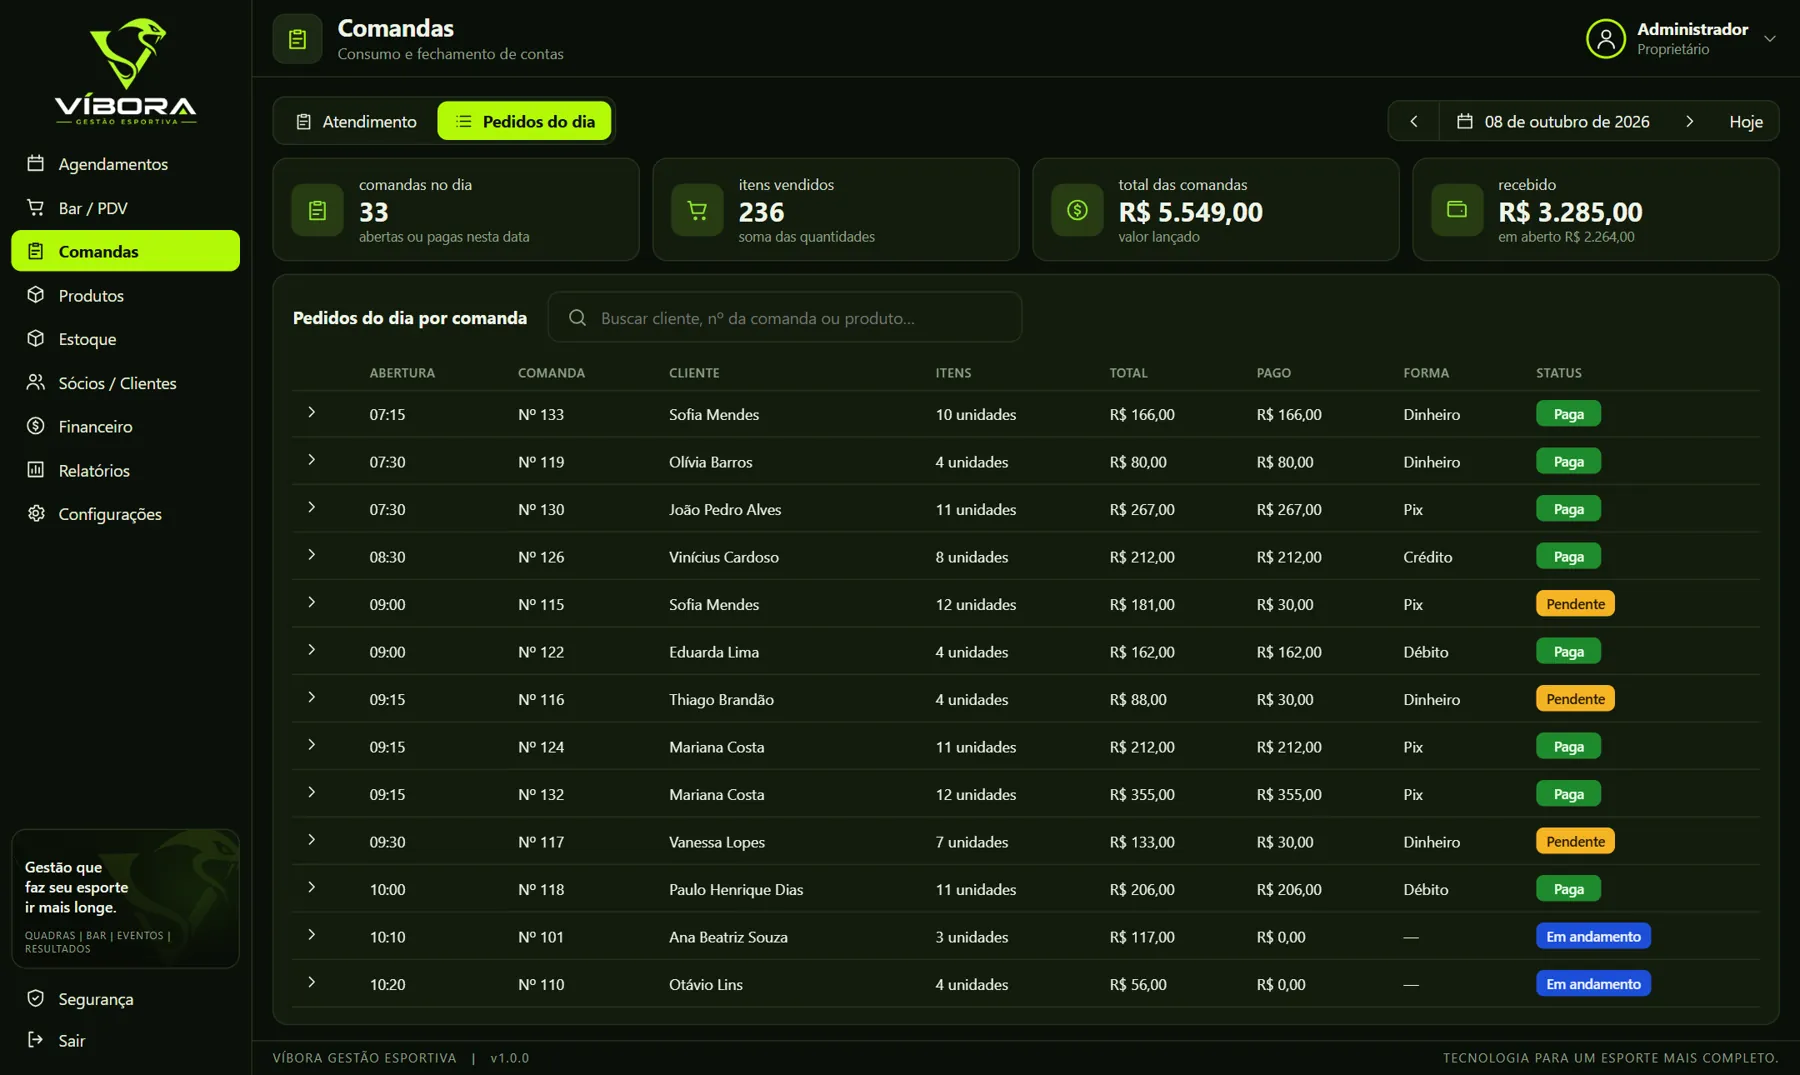1800x1075 pixels.
Task: Expand the row for comanda Nº 115
Action: click(x=312, y=602)
